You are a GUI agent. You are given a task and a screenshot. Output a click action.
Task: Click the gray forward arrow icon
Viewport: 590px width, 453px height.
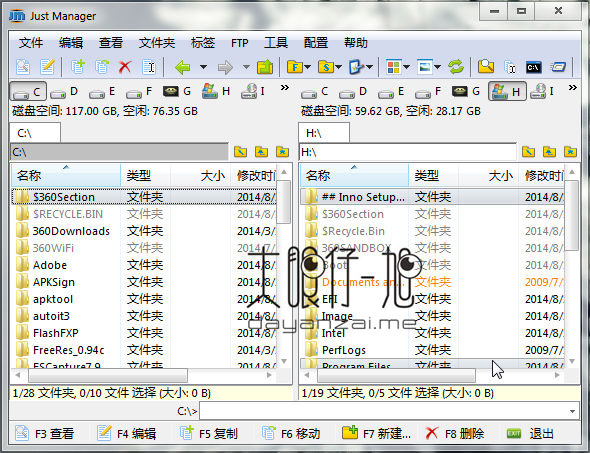(x=225, y=67)
